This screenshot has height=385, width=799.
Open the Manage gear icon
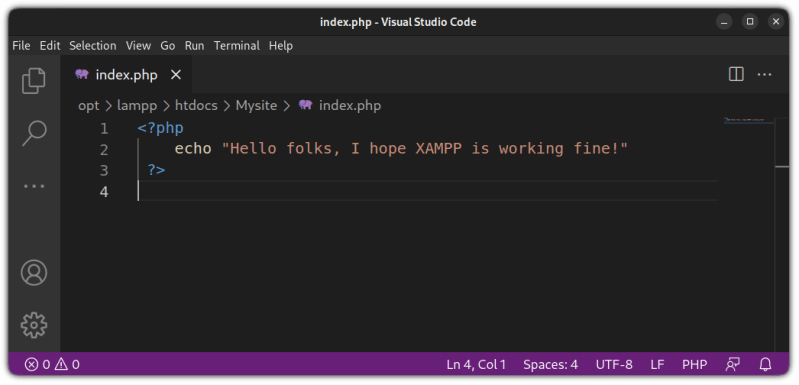coord(34,325)
